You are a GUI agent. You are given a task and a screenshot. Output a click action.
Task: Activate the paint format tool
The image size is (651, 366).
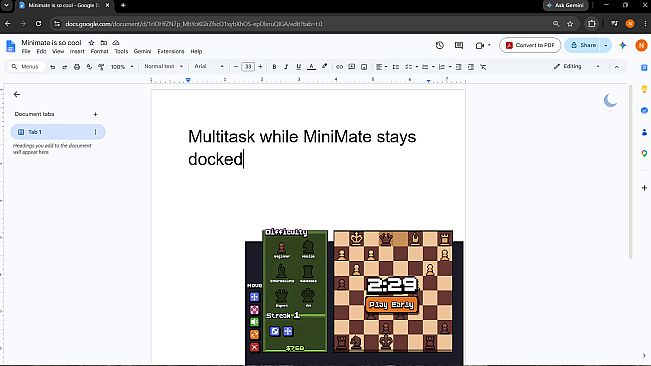(101, 67)
